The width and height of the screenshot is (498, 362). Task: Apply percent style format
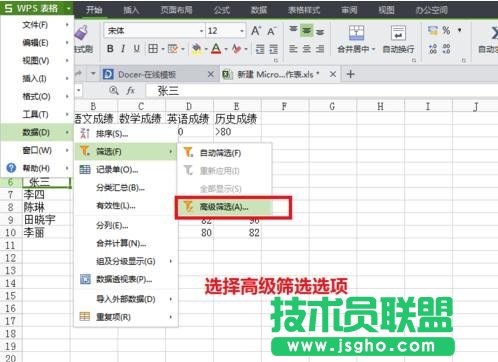446,31
